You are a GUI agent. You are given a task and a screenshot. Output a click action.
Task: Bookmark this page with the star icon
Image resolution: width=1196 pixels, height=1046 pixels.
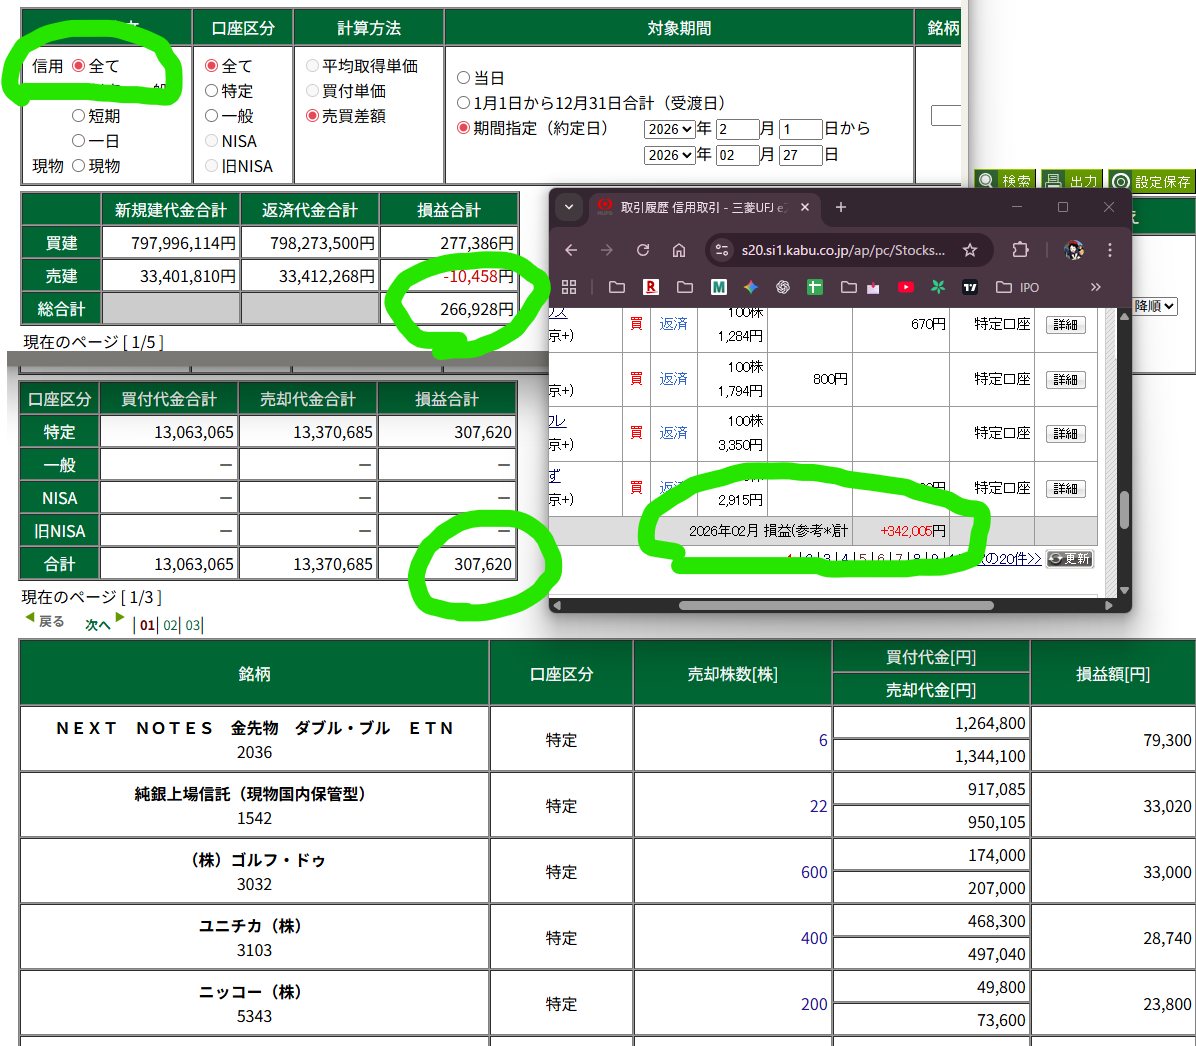tap(969, 250)
